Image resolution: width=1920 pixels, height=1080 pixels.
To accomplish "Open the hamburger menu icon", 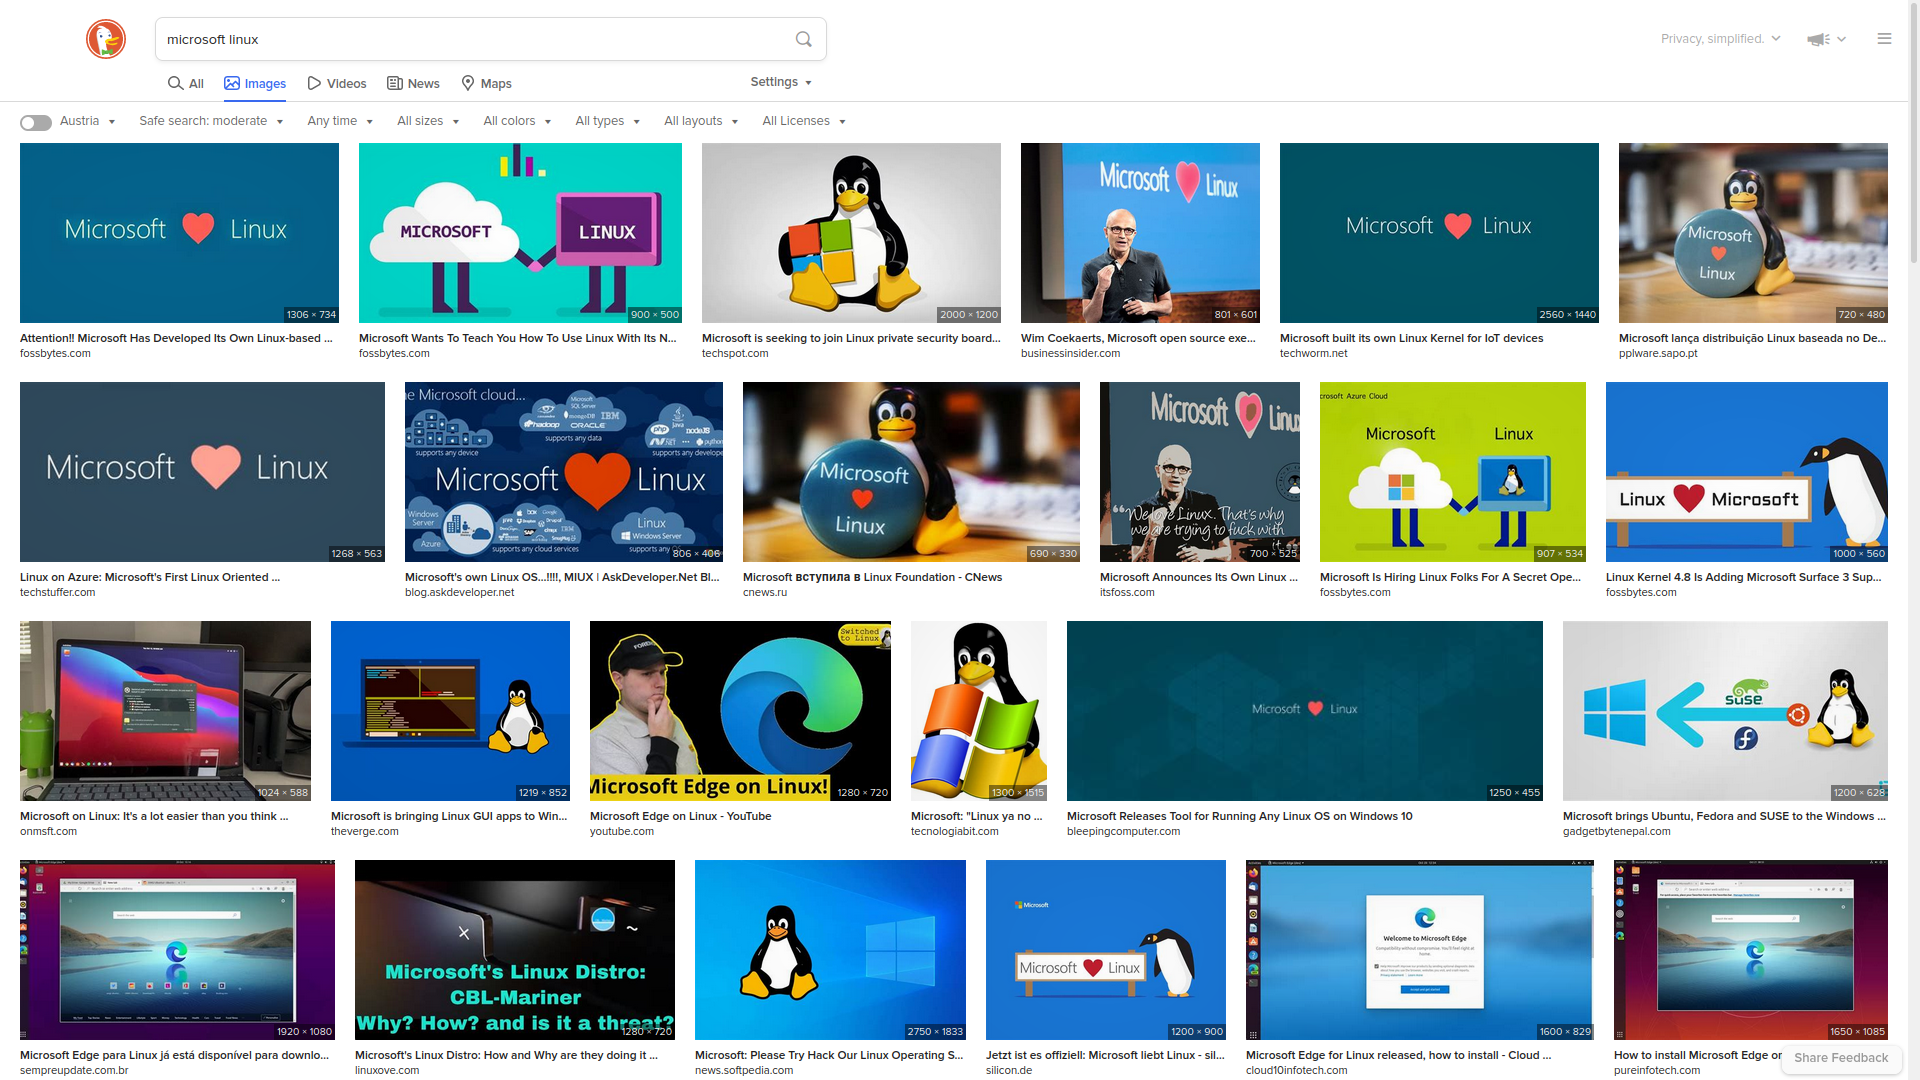I will pos(1884,39).
